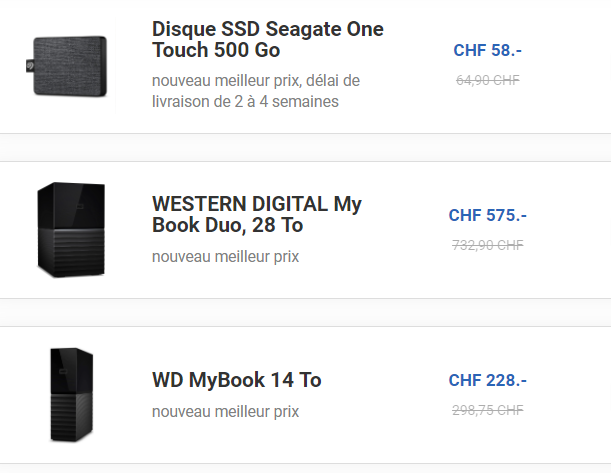Click the CHF 575.- price
The image size is (611, 473).
tap(487, 215)
